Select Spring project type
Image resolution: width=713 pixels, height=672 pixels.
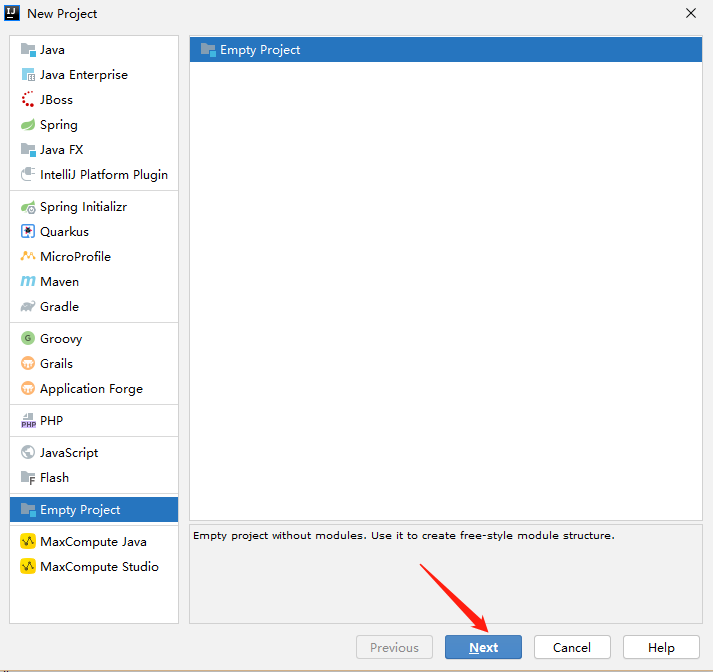coord(94,125)
